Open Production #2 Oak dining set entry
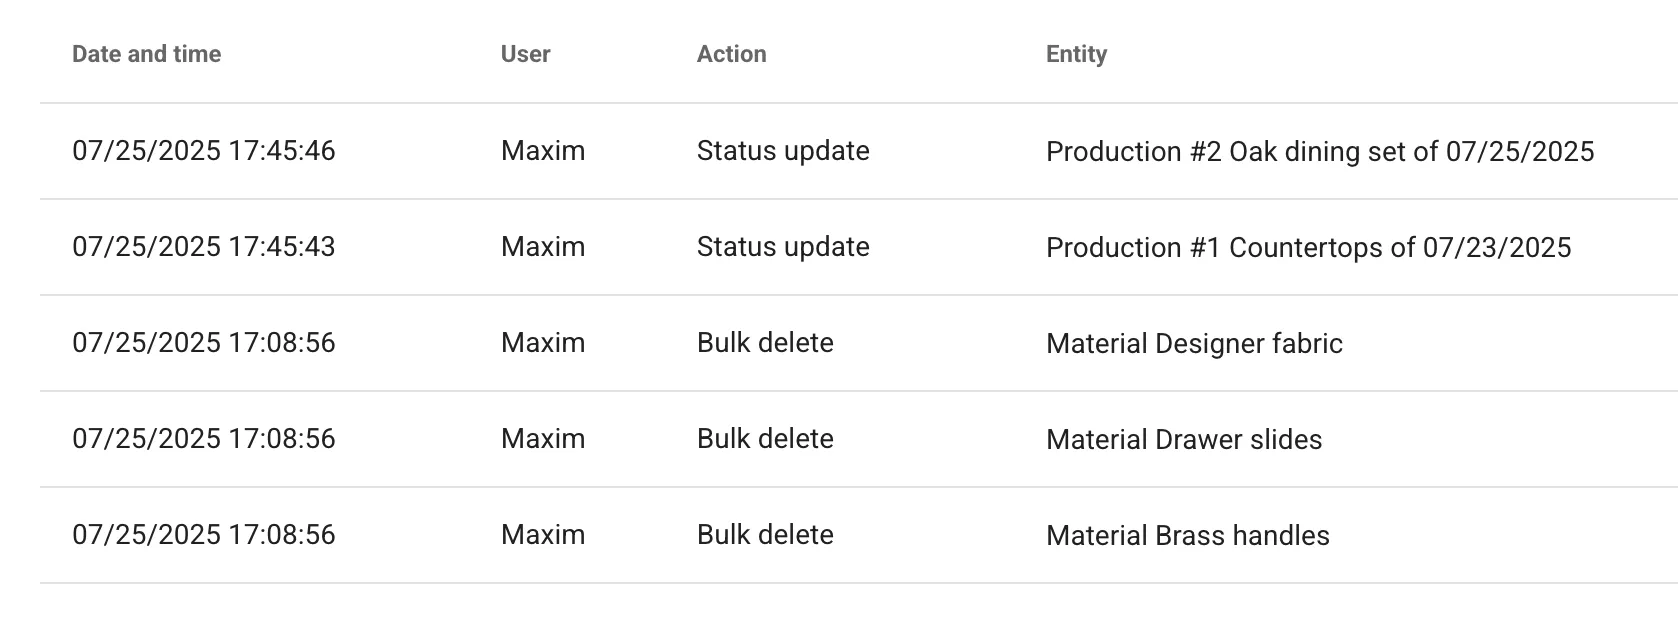 point(1320,151)
